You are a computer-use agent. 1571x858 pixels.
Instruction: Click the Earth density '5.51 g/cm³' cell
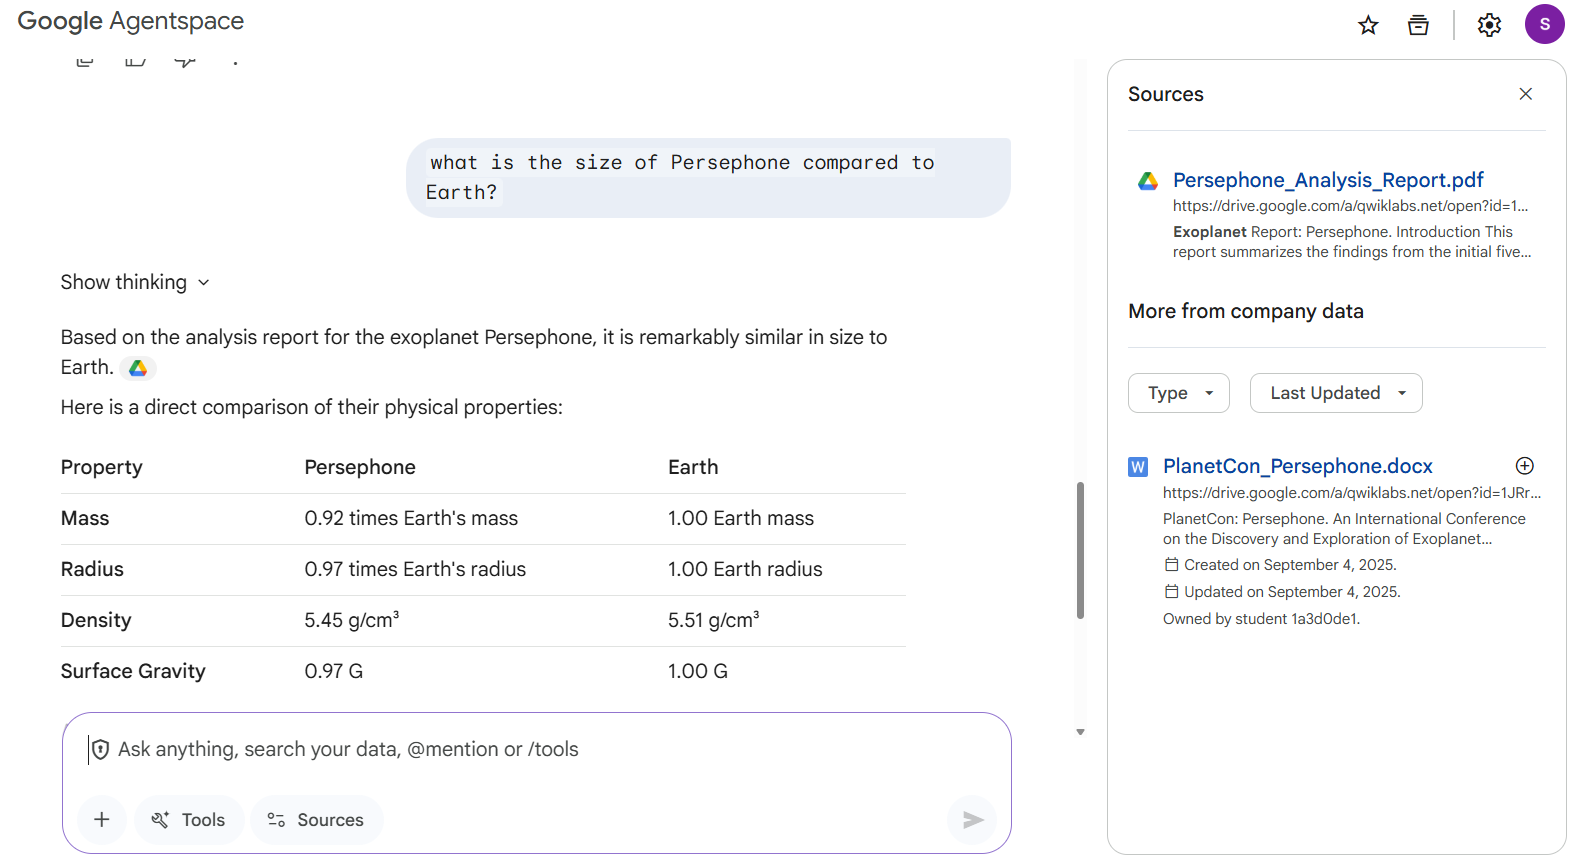click(714, 620)
